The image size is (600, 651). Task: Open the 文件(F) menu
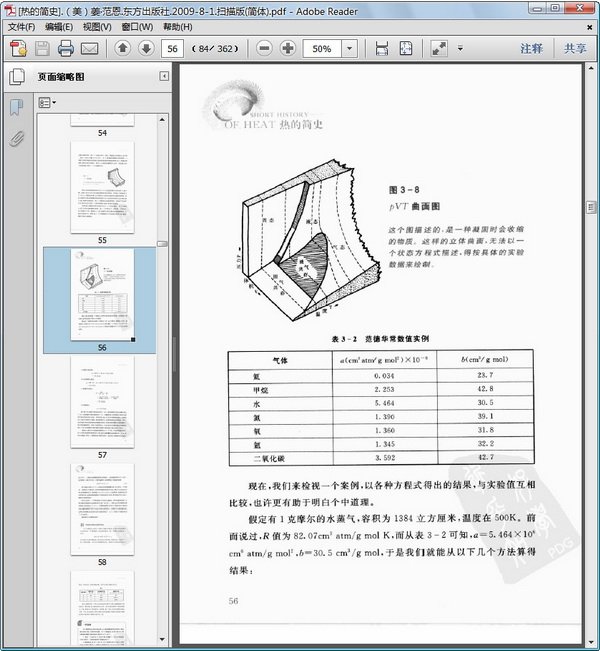coord(21,27)
